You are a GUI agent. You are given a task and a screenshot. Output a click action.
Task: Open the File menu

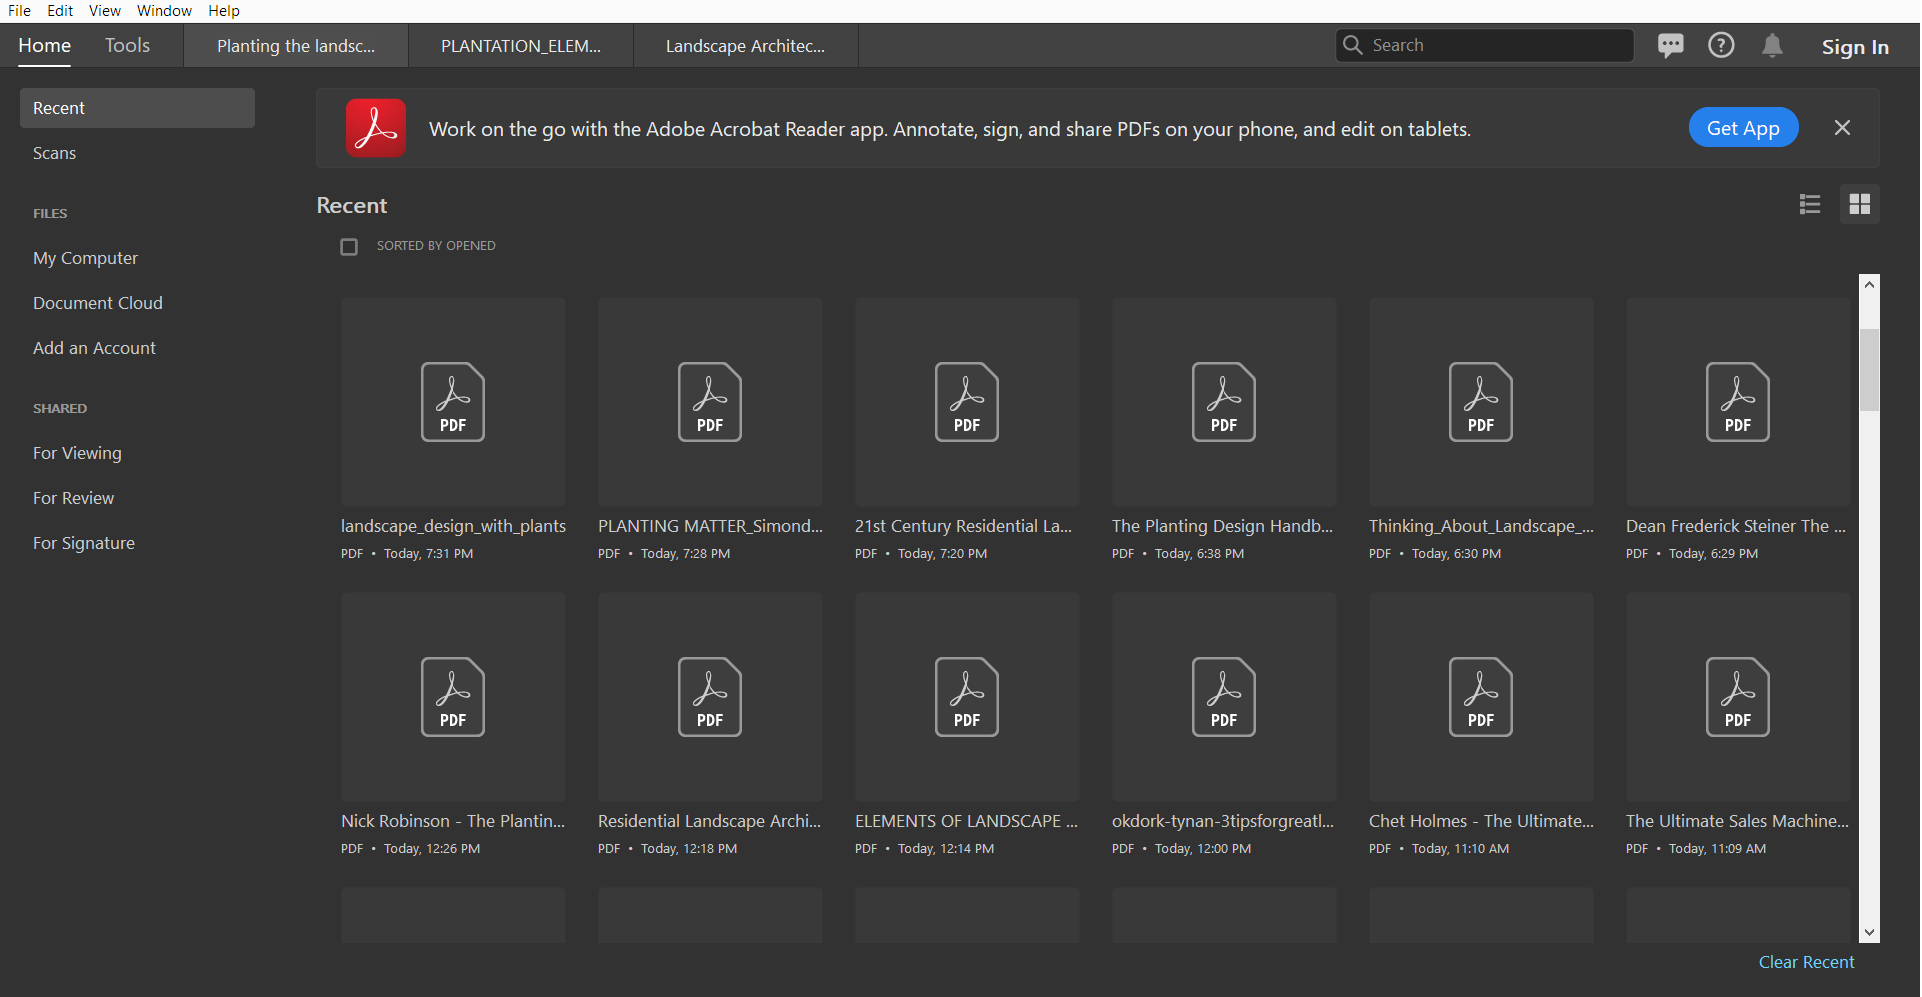pos(19,10)
